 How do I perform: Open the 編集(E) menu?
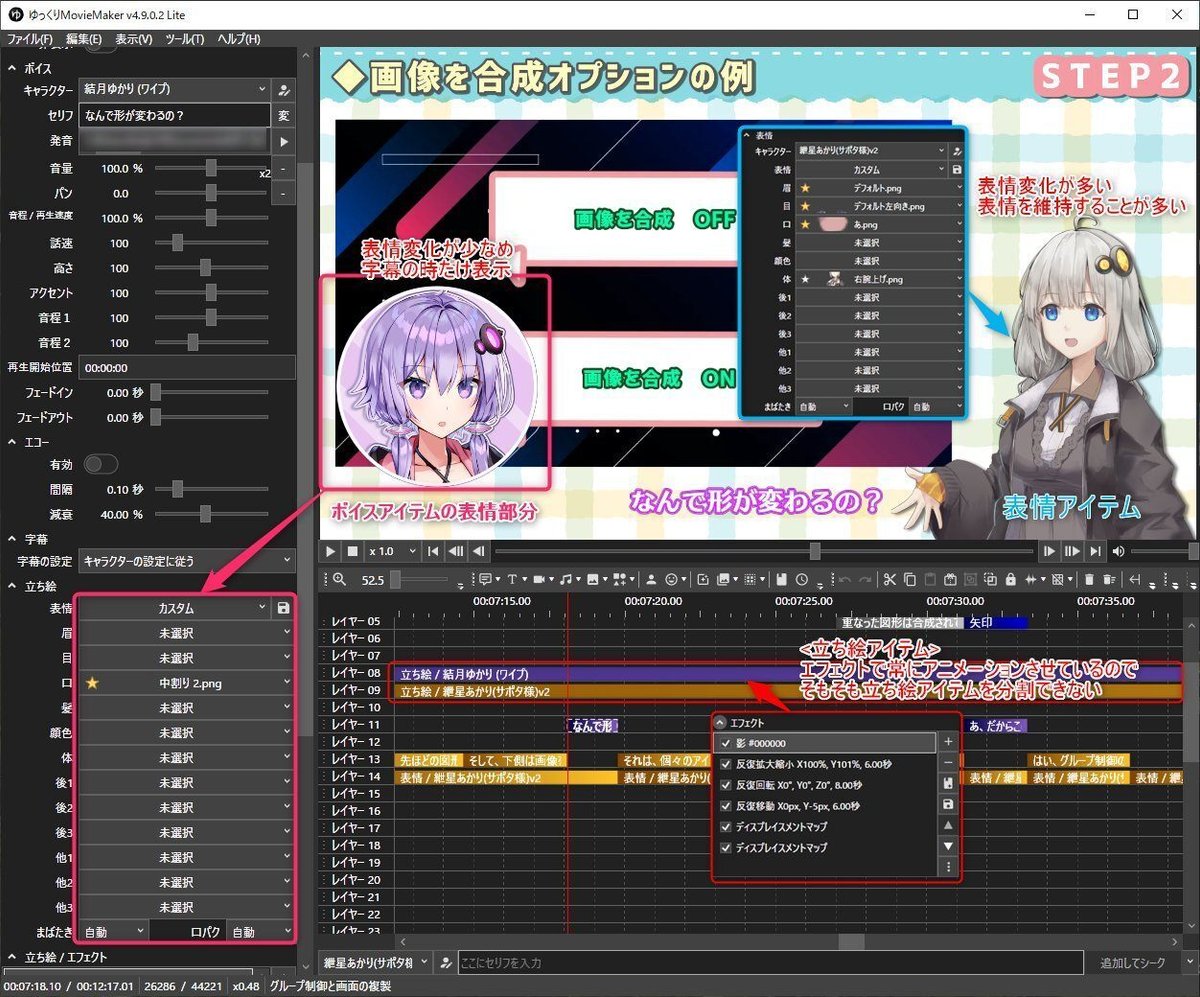(83, 39)
